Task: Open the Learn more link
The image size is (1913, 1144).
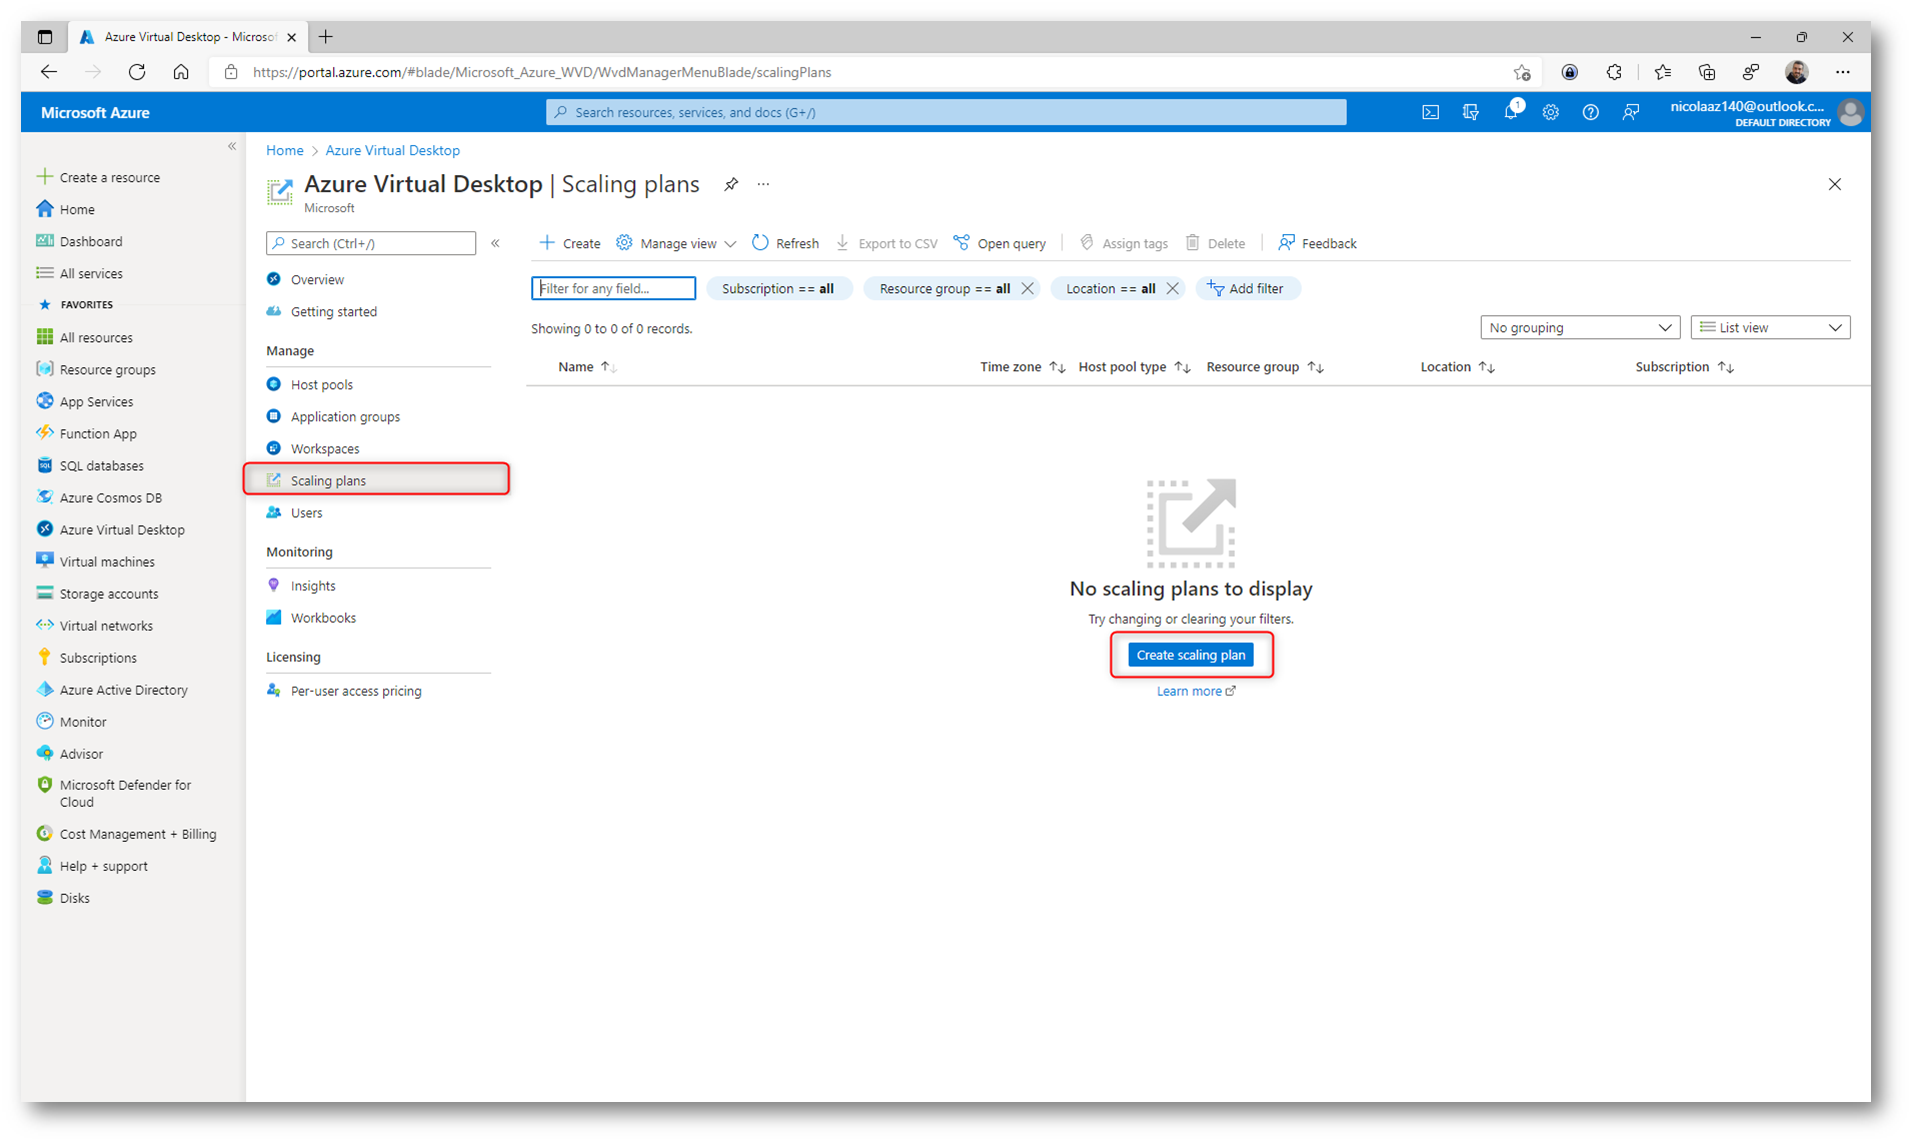Action: point(1195,691)
